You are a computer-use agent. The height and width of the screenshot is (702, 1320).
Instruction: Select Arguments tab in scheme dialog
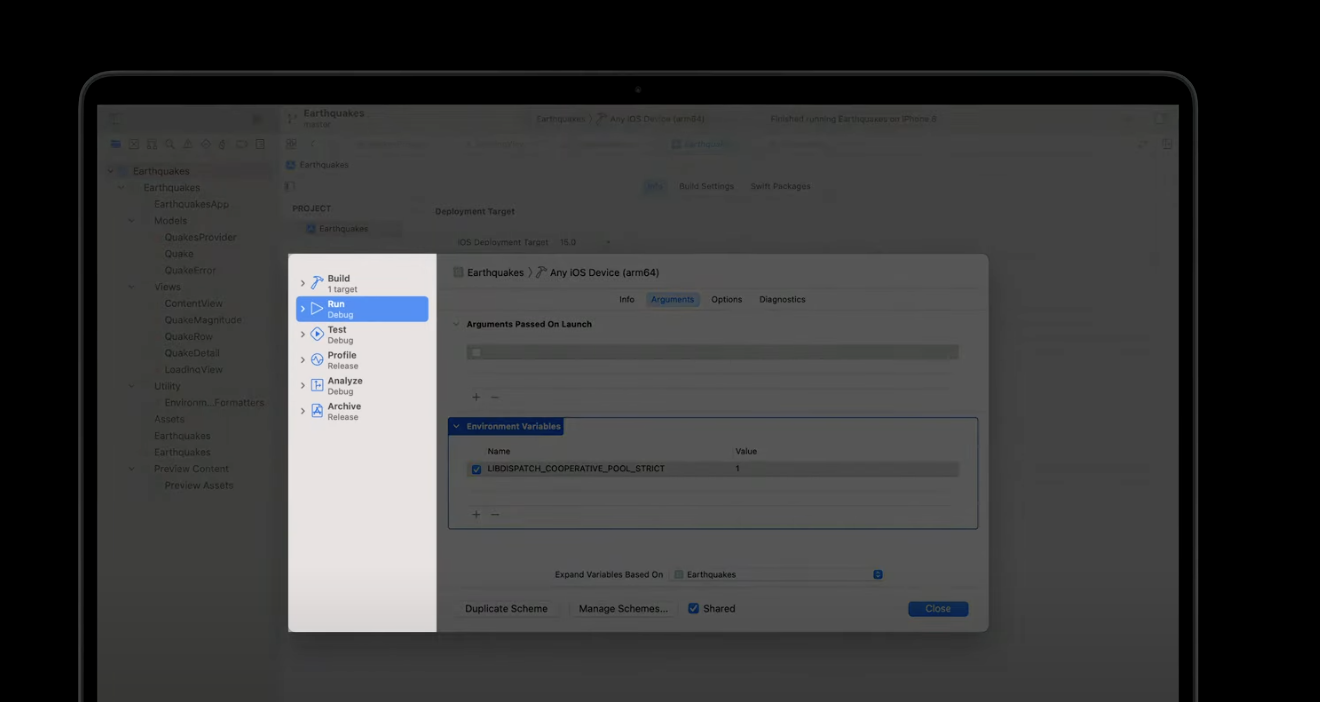[x=672, y=300]
